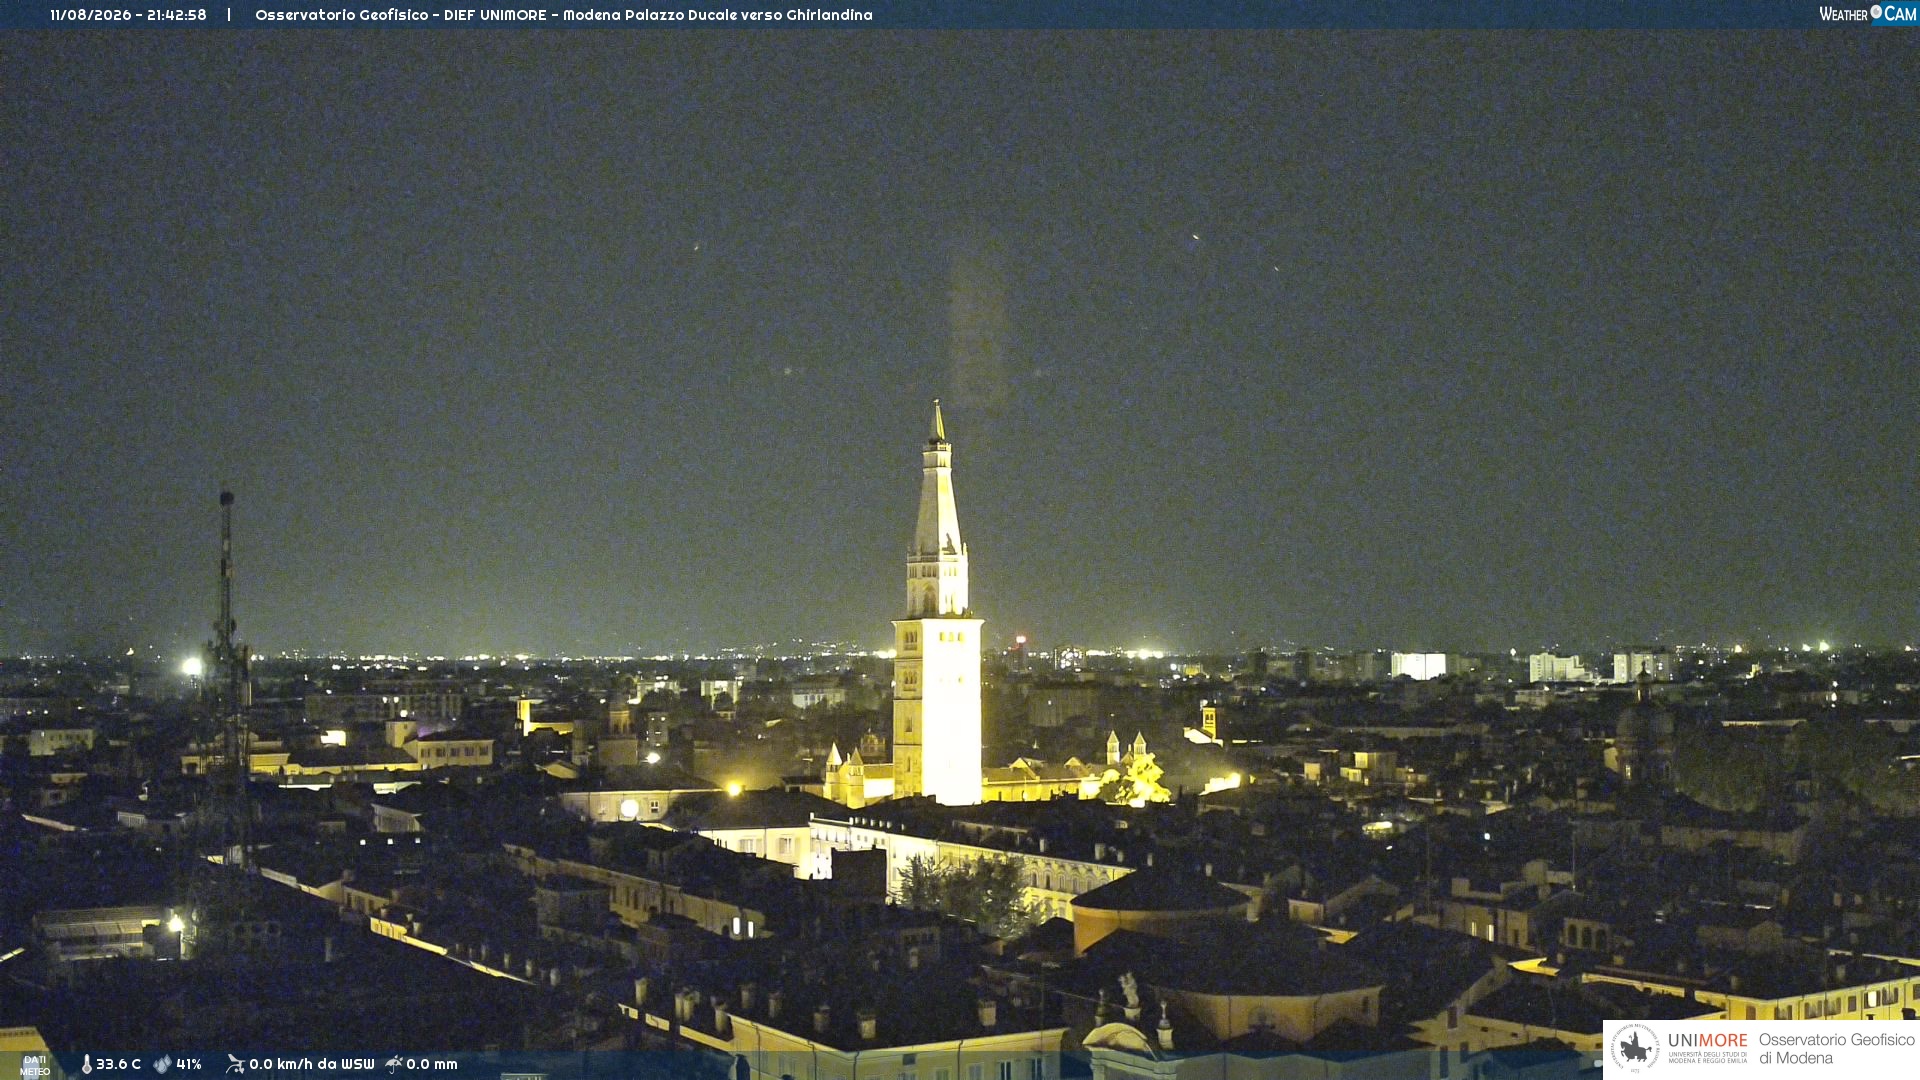The height and width of the screenshot is (1080, 1920).
Task: Click the 0.0 mm rainfall reading
Action: pyautogui.click(x=432, y=1064)
